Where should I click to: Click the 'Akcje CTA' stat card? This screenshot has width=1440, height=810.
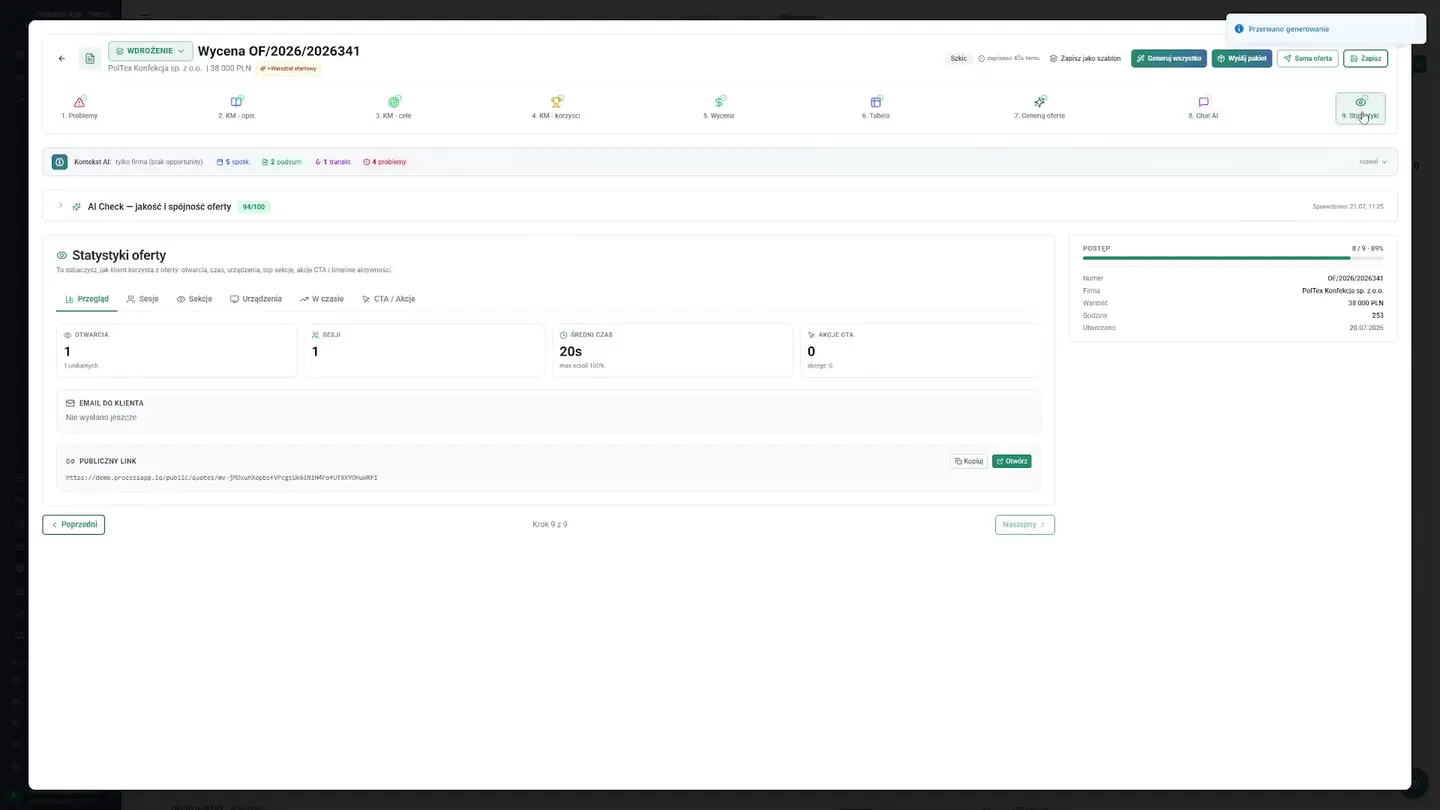(921, 350)
